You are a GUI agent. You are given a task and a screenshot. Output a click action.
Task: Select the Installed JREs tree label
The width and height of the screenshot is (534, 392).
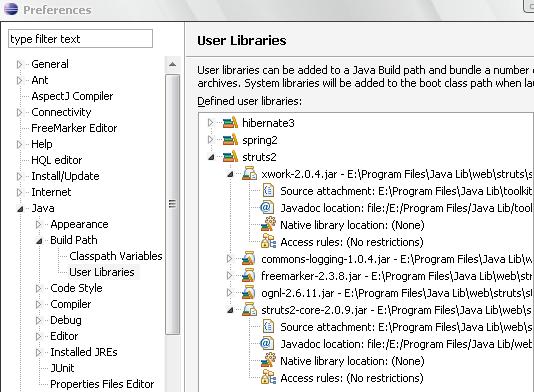[x=84, y=352]
